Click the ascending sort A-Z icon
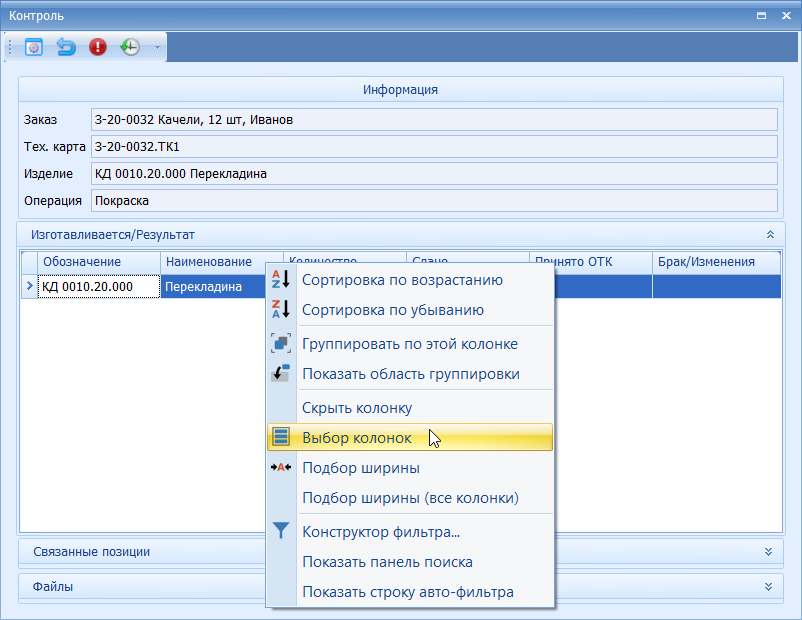Screen dimensions: 802x620 [x=281, y=280]
